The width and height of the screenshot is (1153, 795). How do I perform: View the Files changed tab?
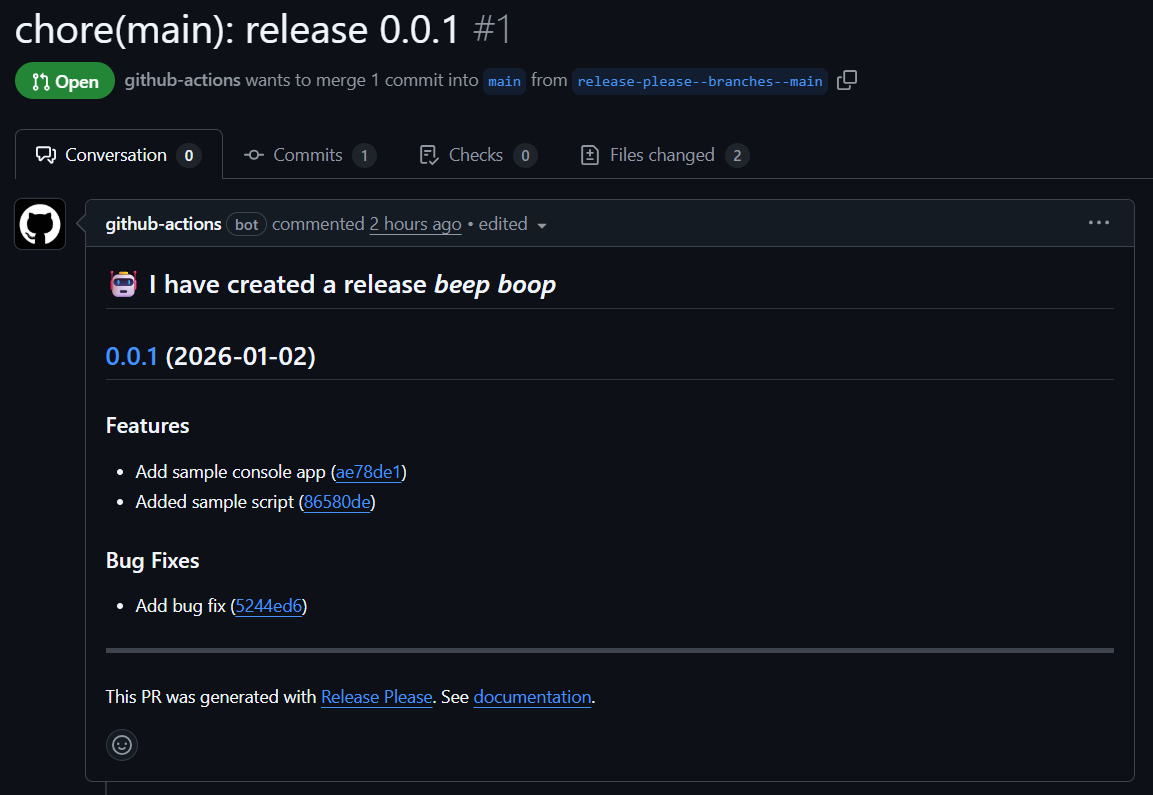pyautogui.click(x=664, y=155)
